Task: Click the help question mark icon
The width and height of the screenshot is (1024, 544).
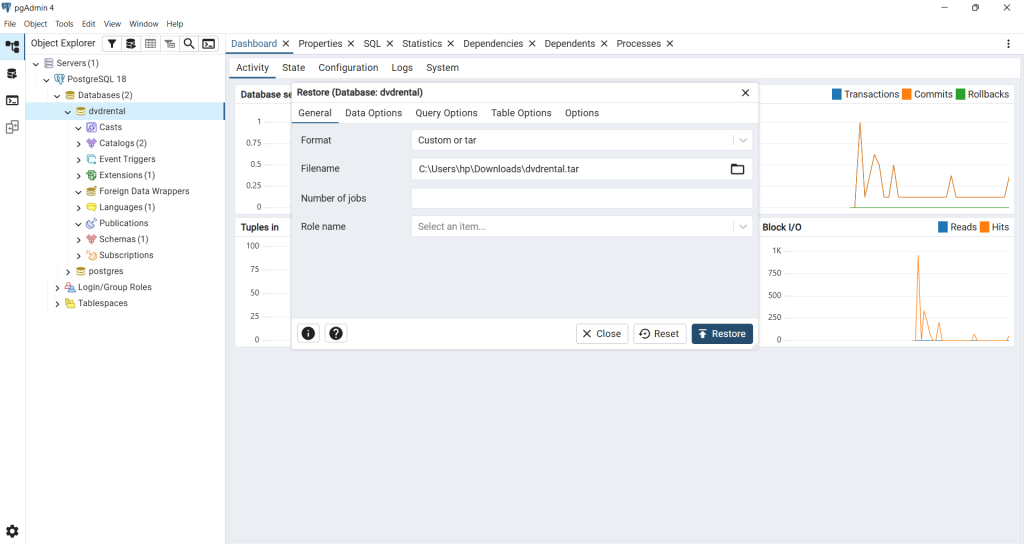Action: pyautogui.click(x=336, y=334)
